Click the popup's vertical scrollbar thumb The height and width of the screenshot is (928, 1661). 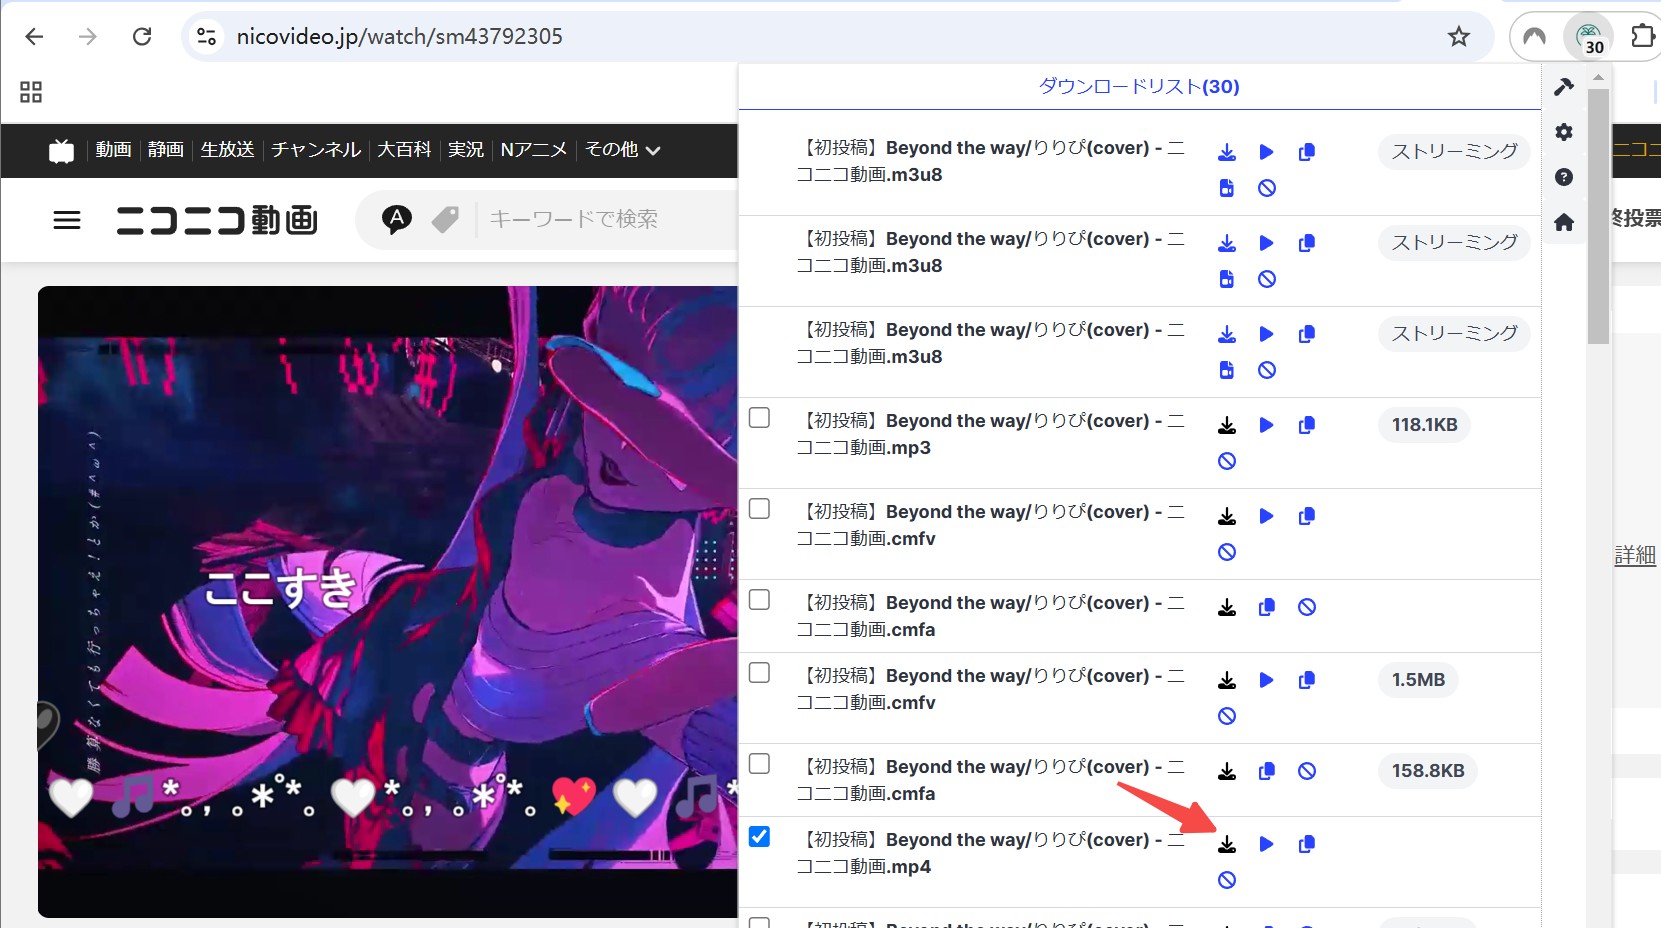point(1598,215)
